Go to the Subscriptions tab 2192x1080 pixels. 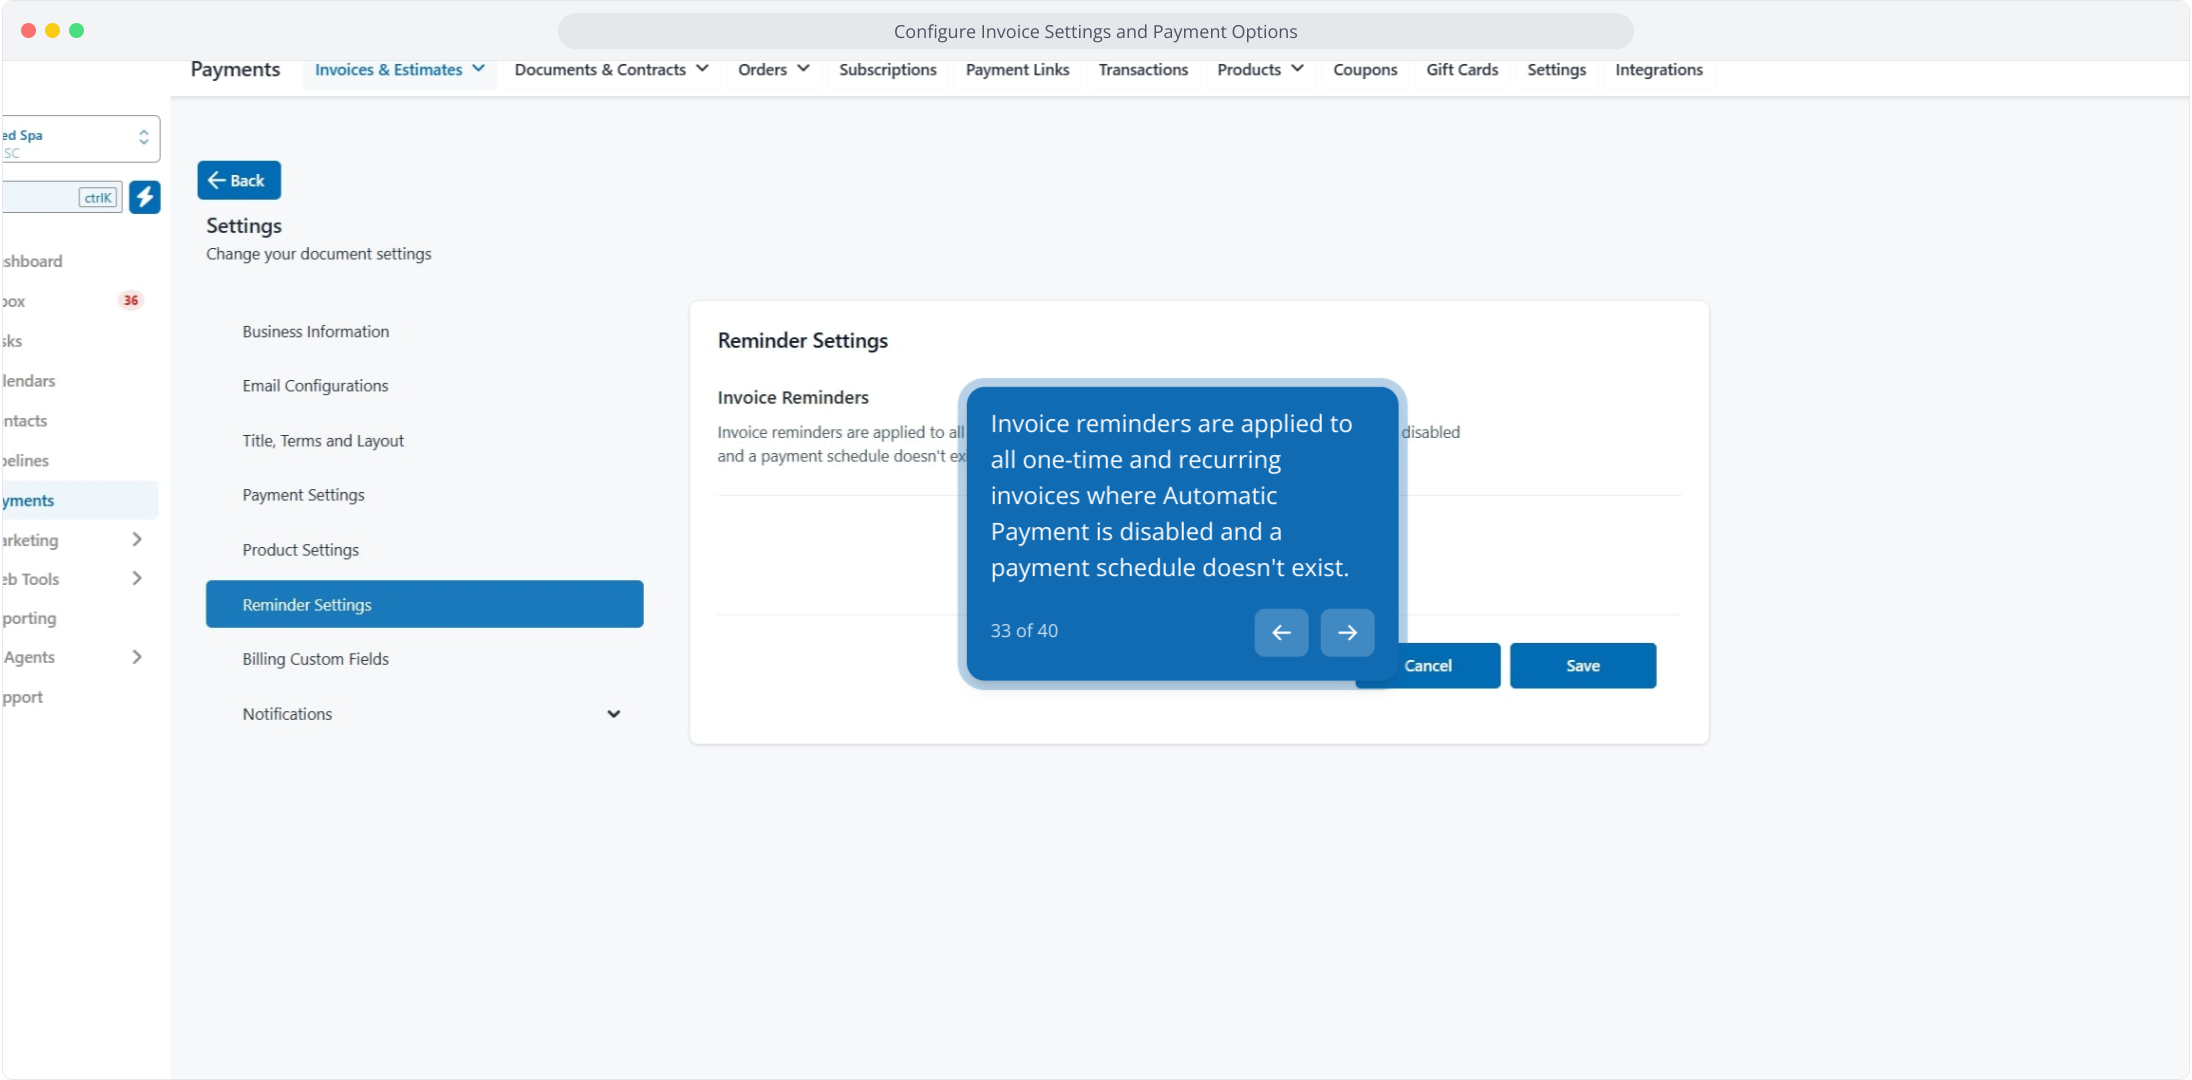(887, 69)
